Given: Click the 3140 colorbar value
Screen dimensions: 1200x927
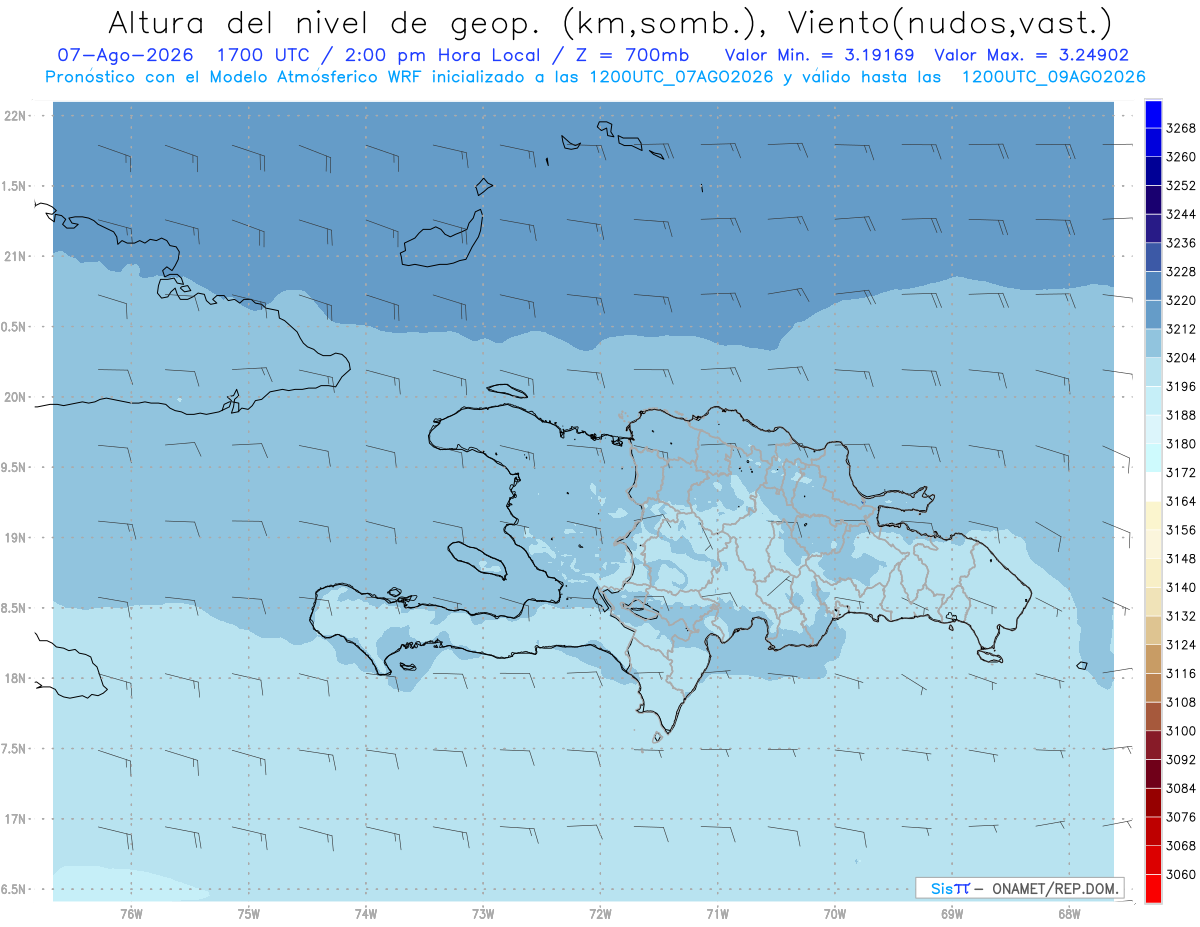Looking at the screenshot, I should (x=1181, y=587).
